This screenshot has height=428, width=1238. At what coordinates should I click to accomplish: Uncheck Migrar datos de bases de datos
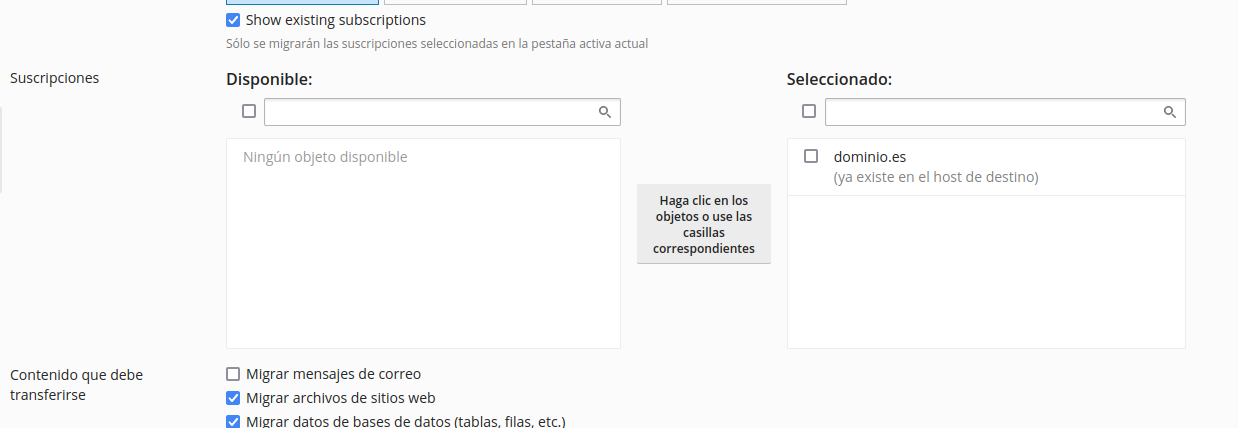point(233,421)
